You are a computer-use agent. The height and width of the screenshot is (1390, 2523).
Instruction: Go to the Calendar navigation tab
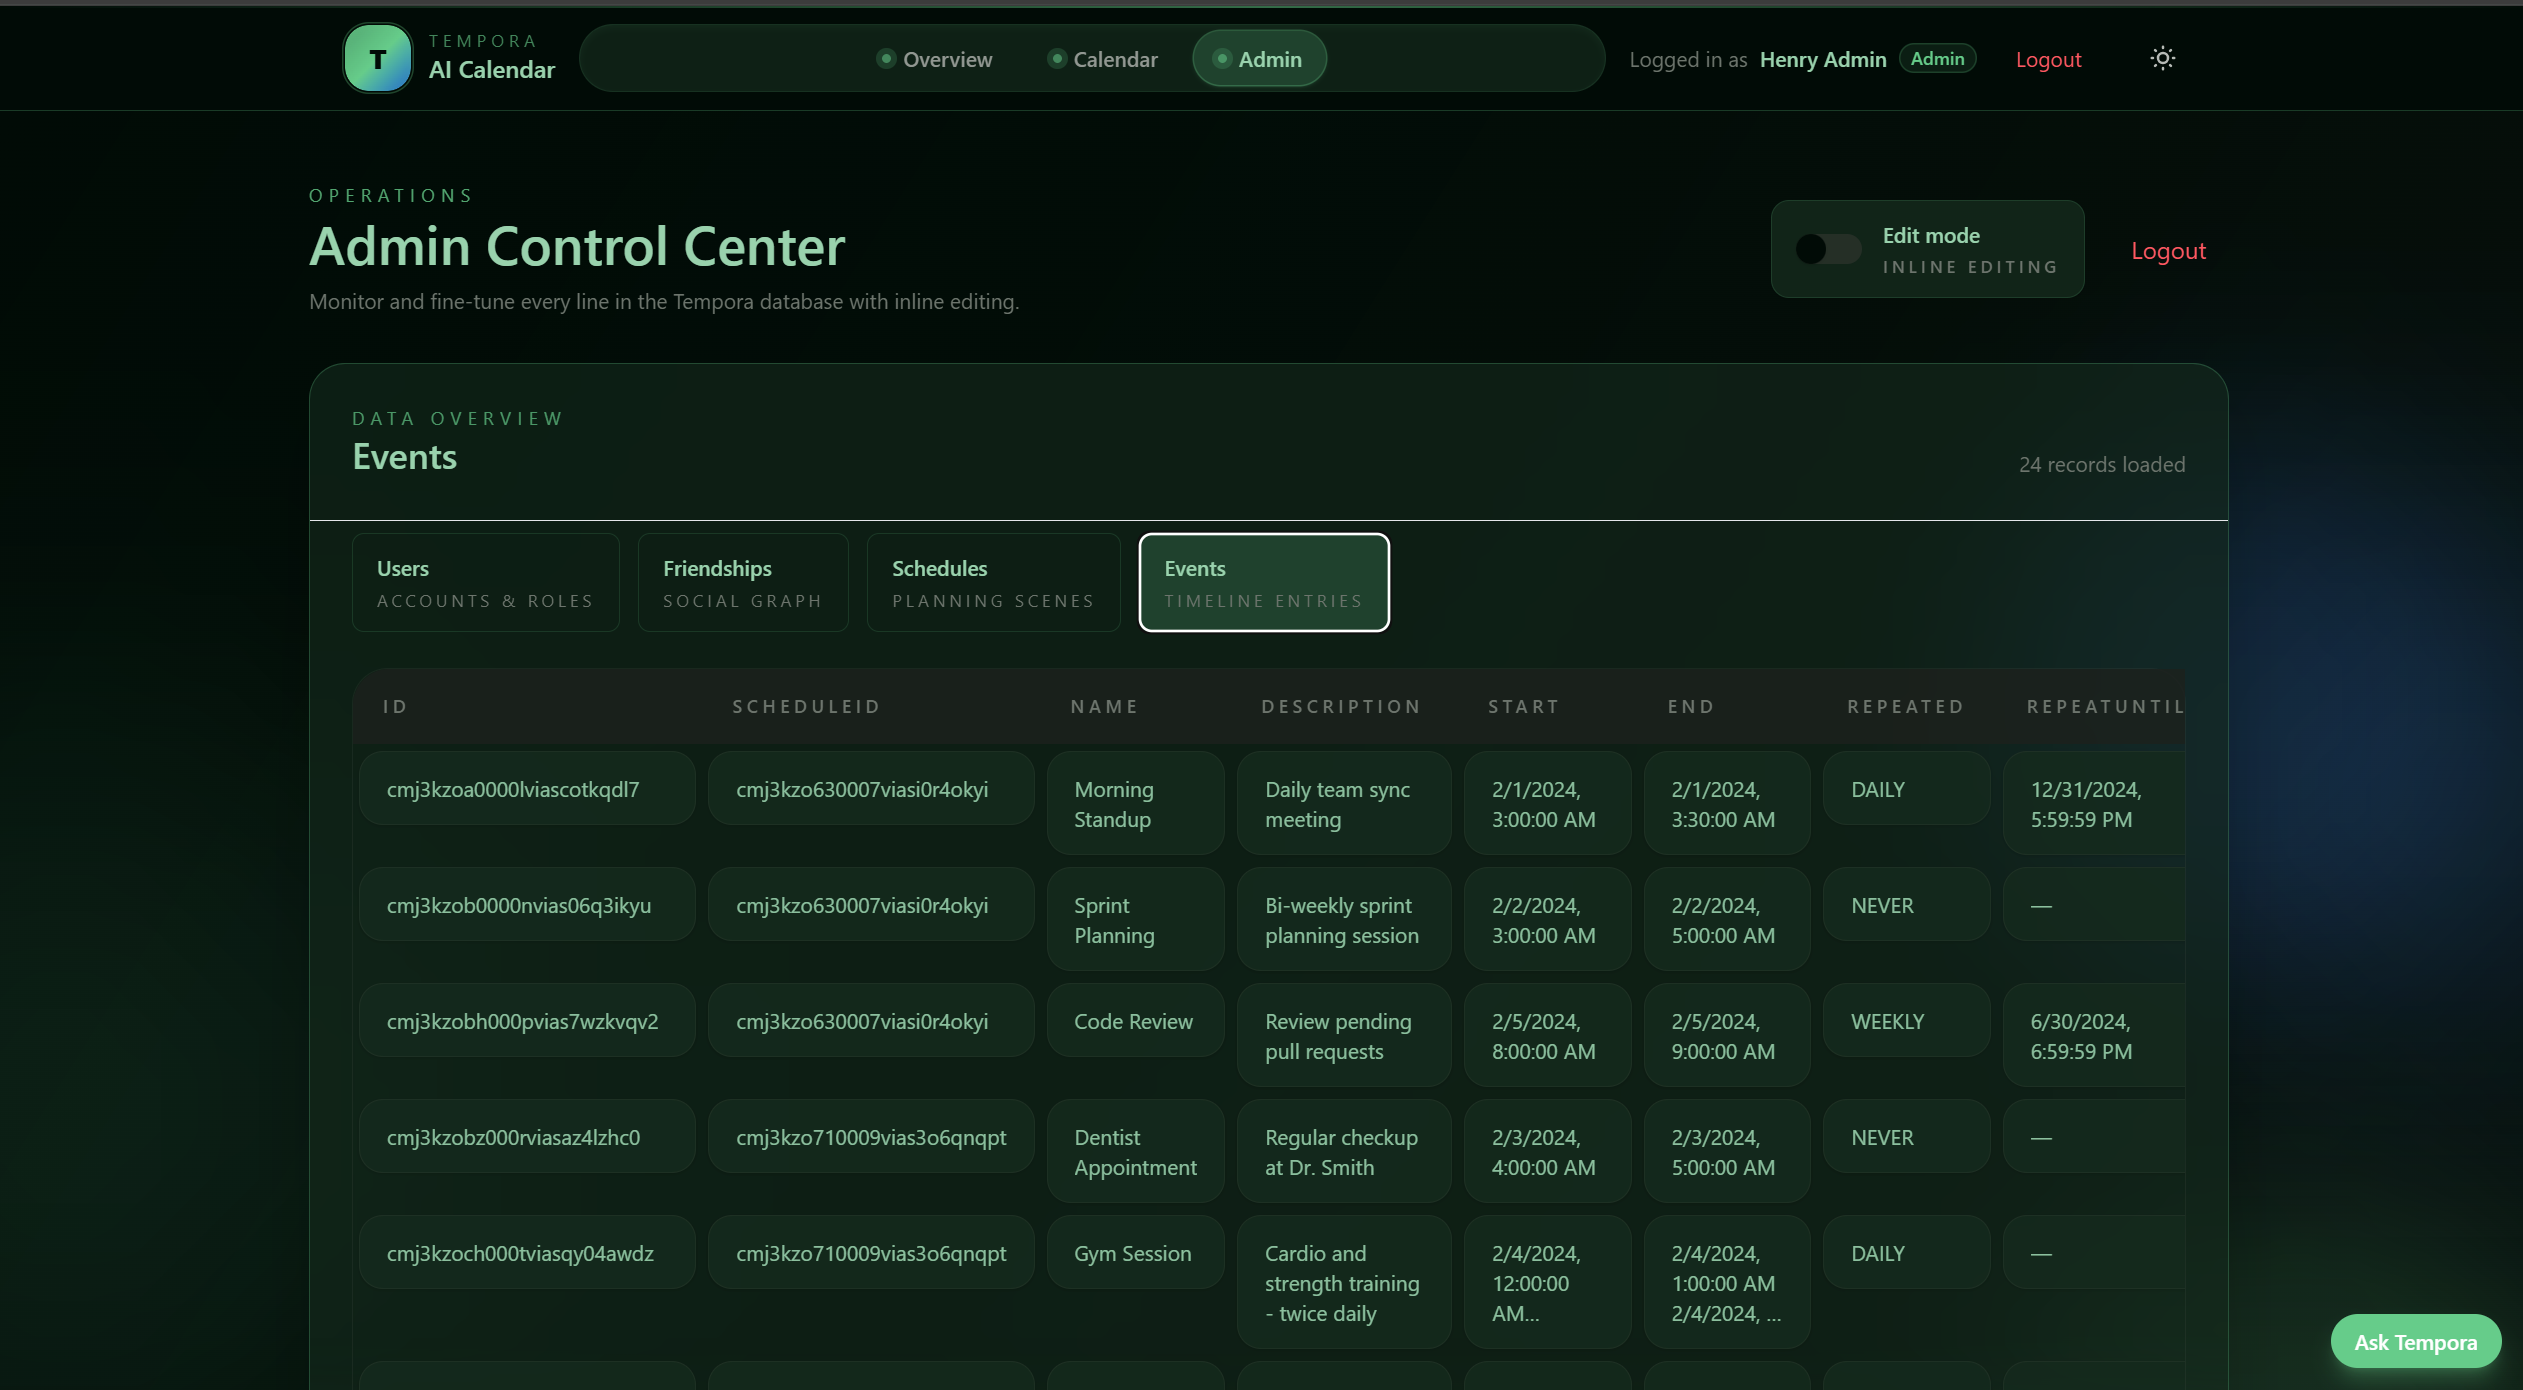(x=1102, y=59)
